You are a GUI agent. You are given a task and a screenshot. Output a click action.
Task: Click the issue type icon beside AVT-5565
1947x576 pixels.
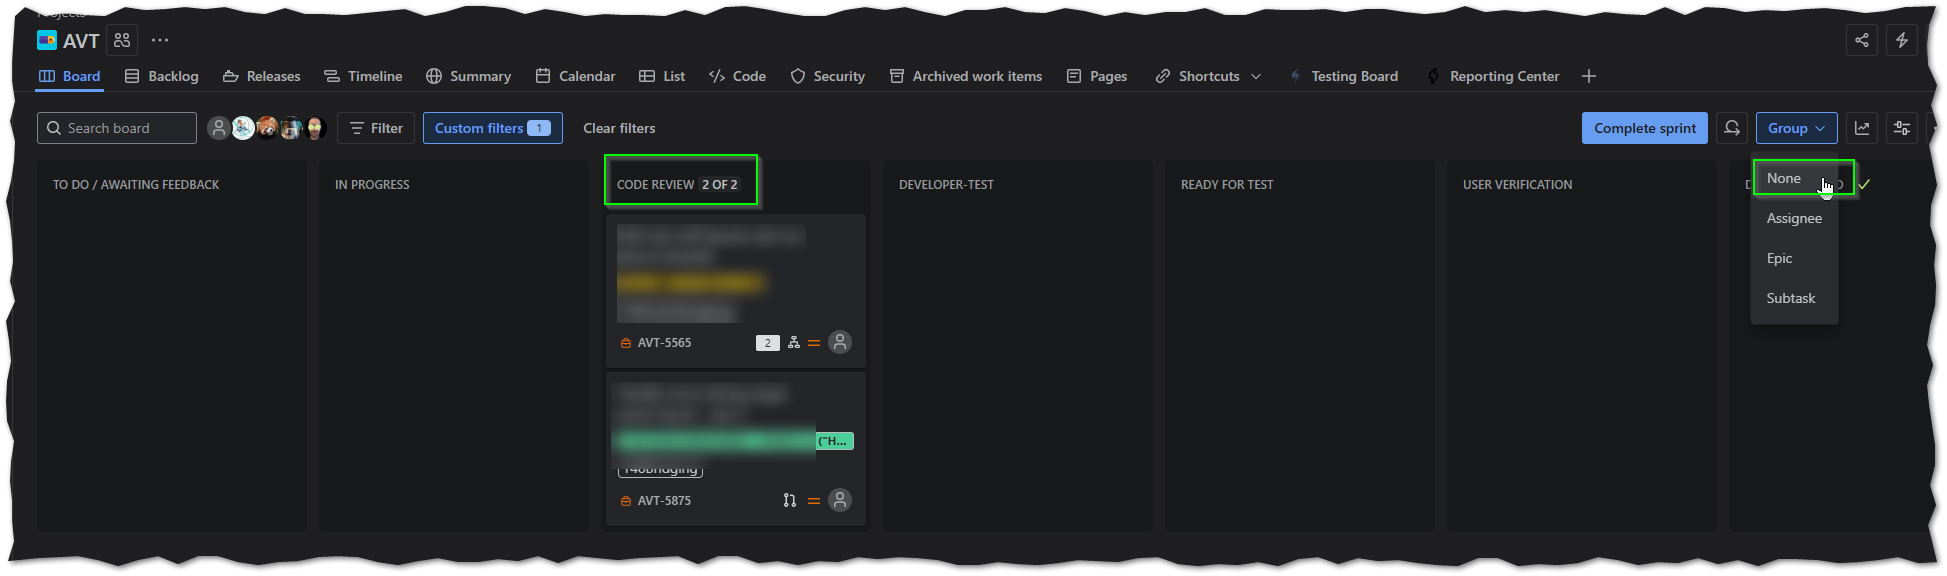click(626, 343)
